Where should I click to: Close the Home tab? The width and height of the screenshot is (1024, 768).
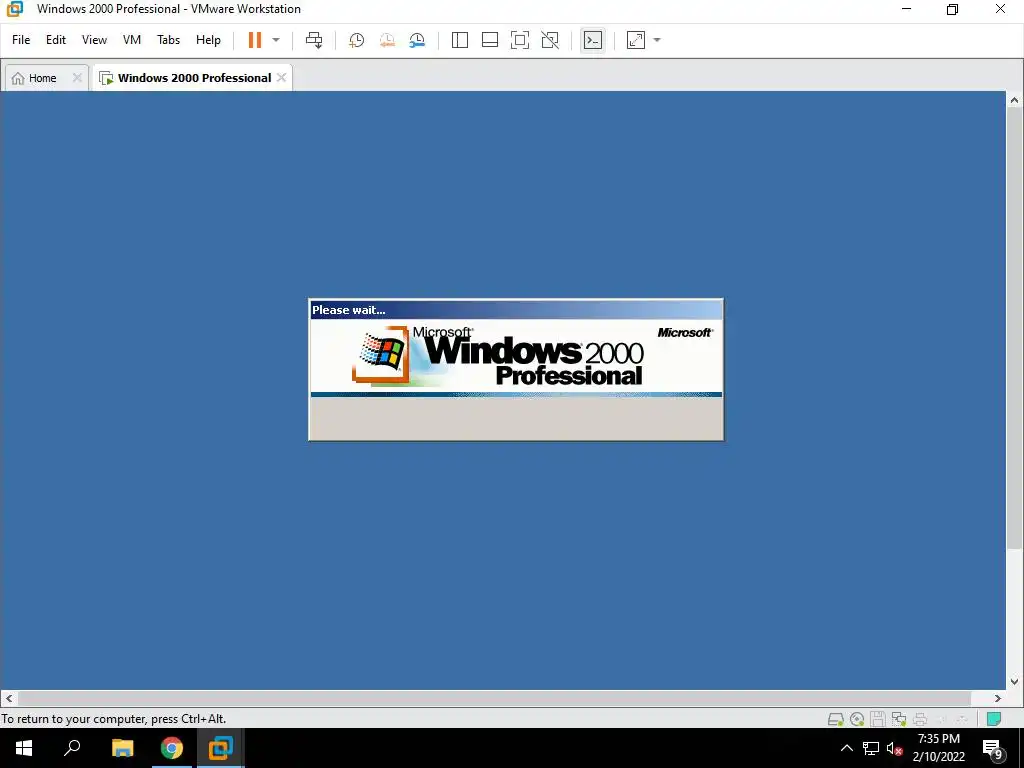(77, 78)
